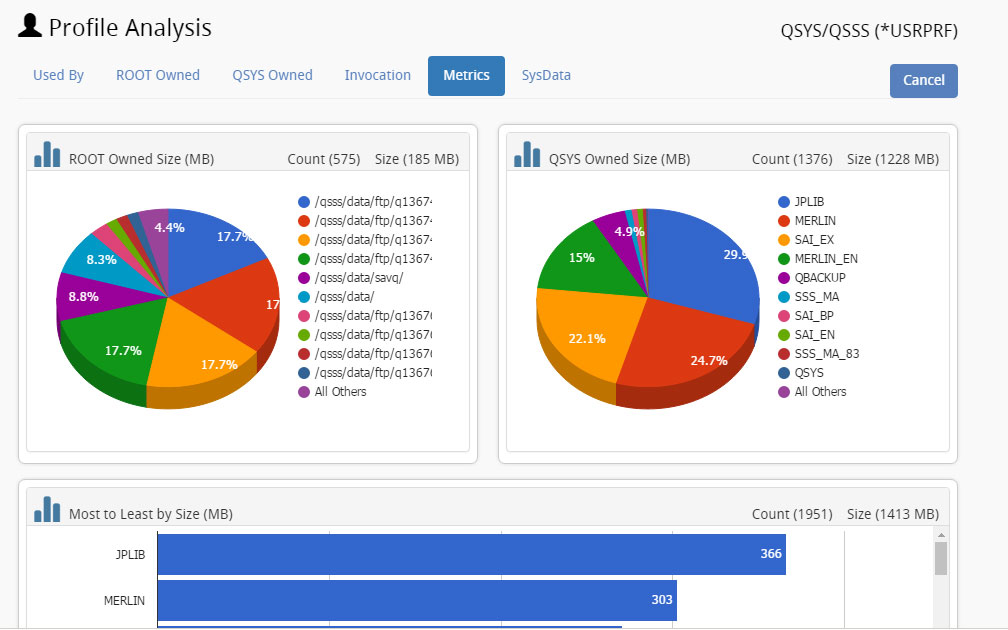Click the bar chart icon for ROOT Owned Size

click(47, 154)
